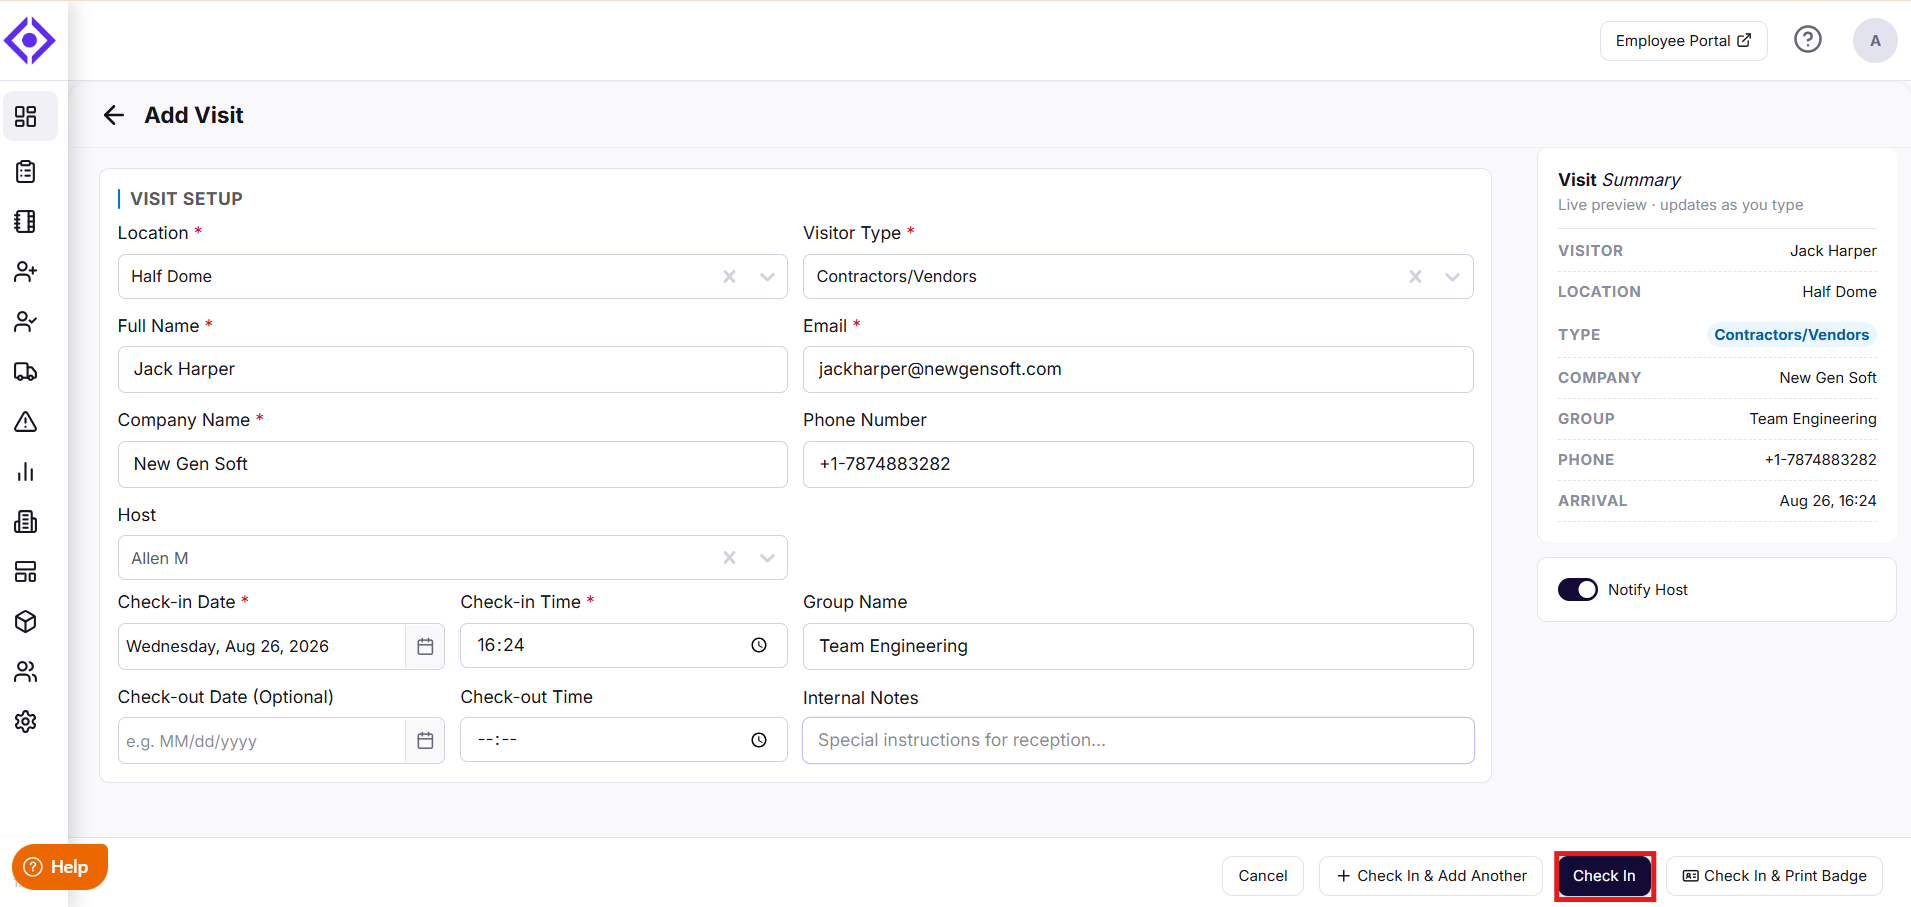
Task: Expand the Host dropdown chevron
Action: (x=767, y=558)
